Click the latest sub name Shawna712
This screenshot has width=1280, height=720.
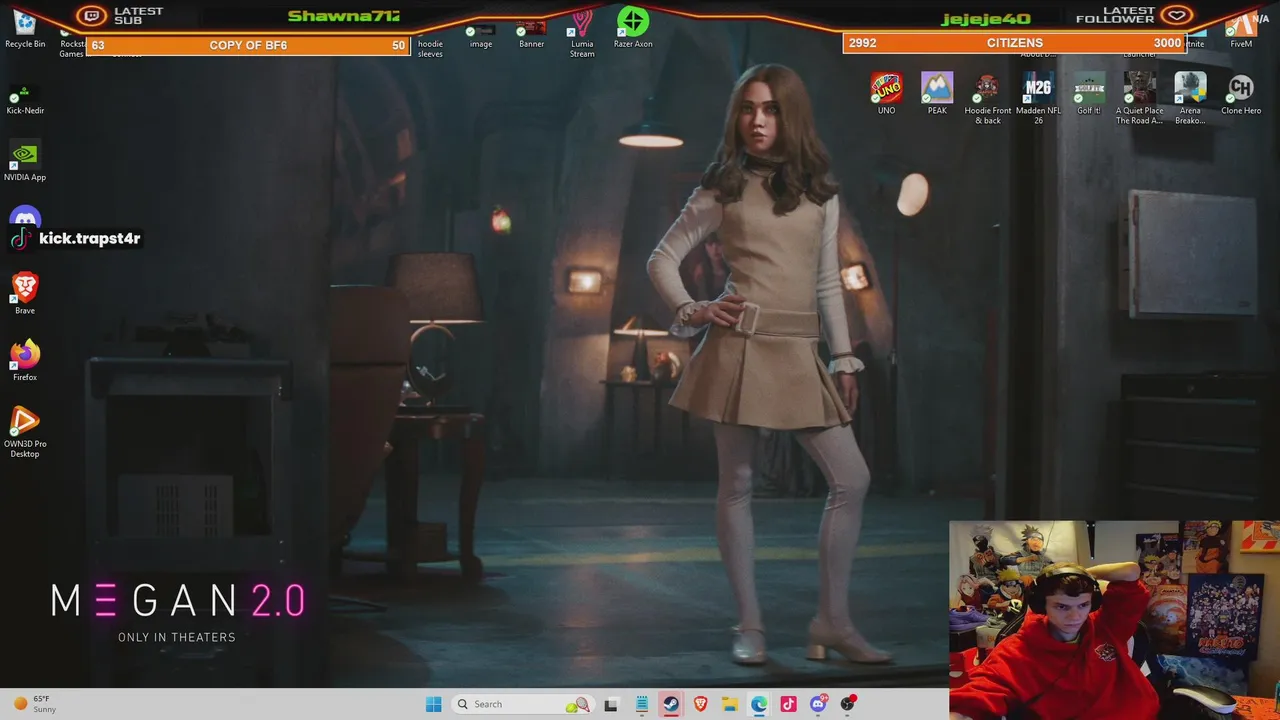click(x=343, y=16)
